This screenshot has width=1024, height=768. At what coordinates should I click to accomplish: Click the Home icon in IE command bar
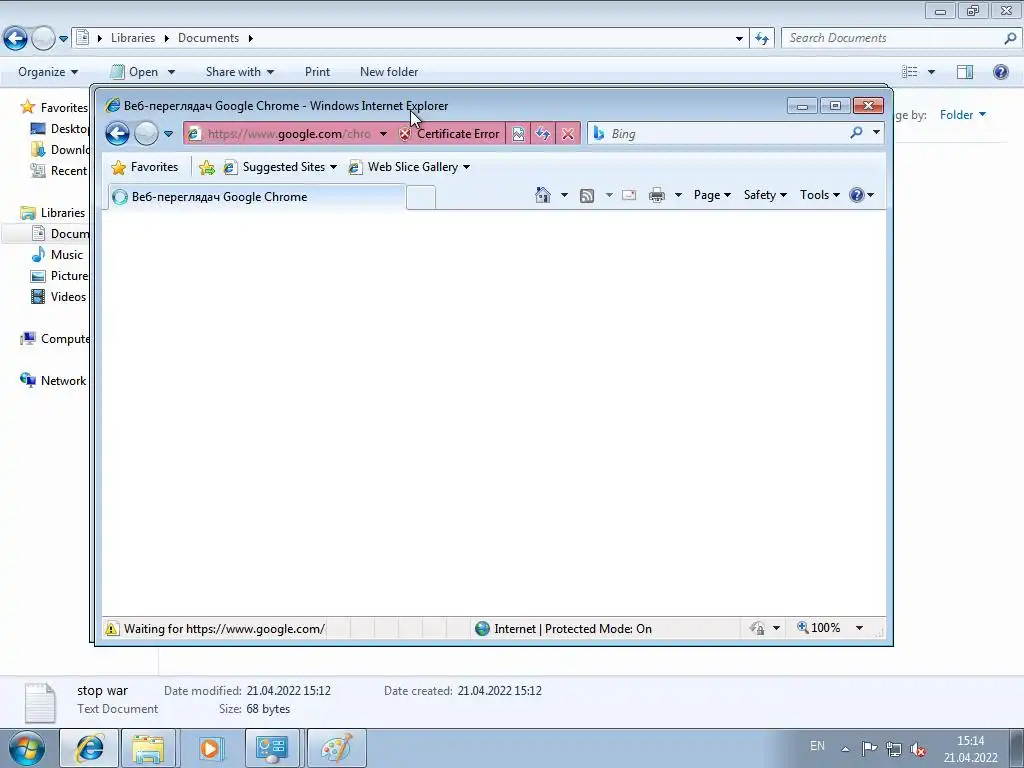[543, 195]
